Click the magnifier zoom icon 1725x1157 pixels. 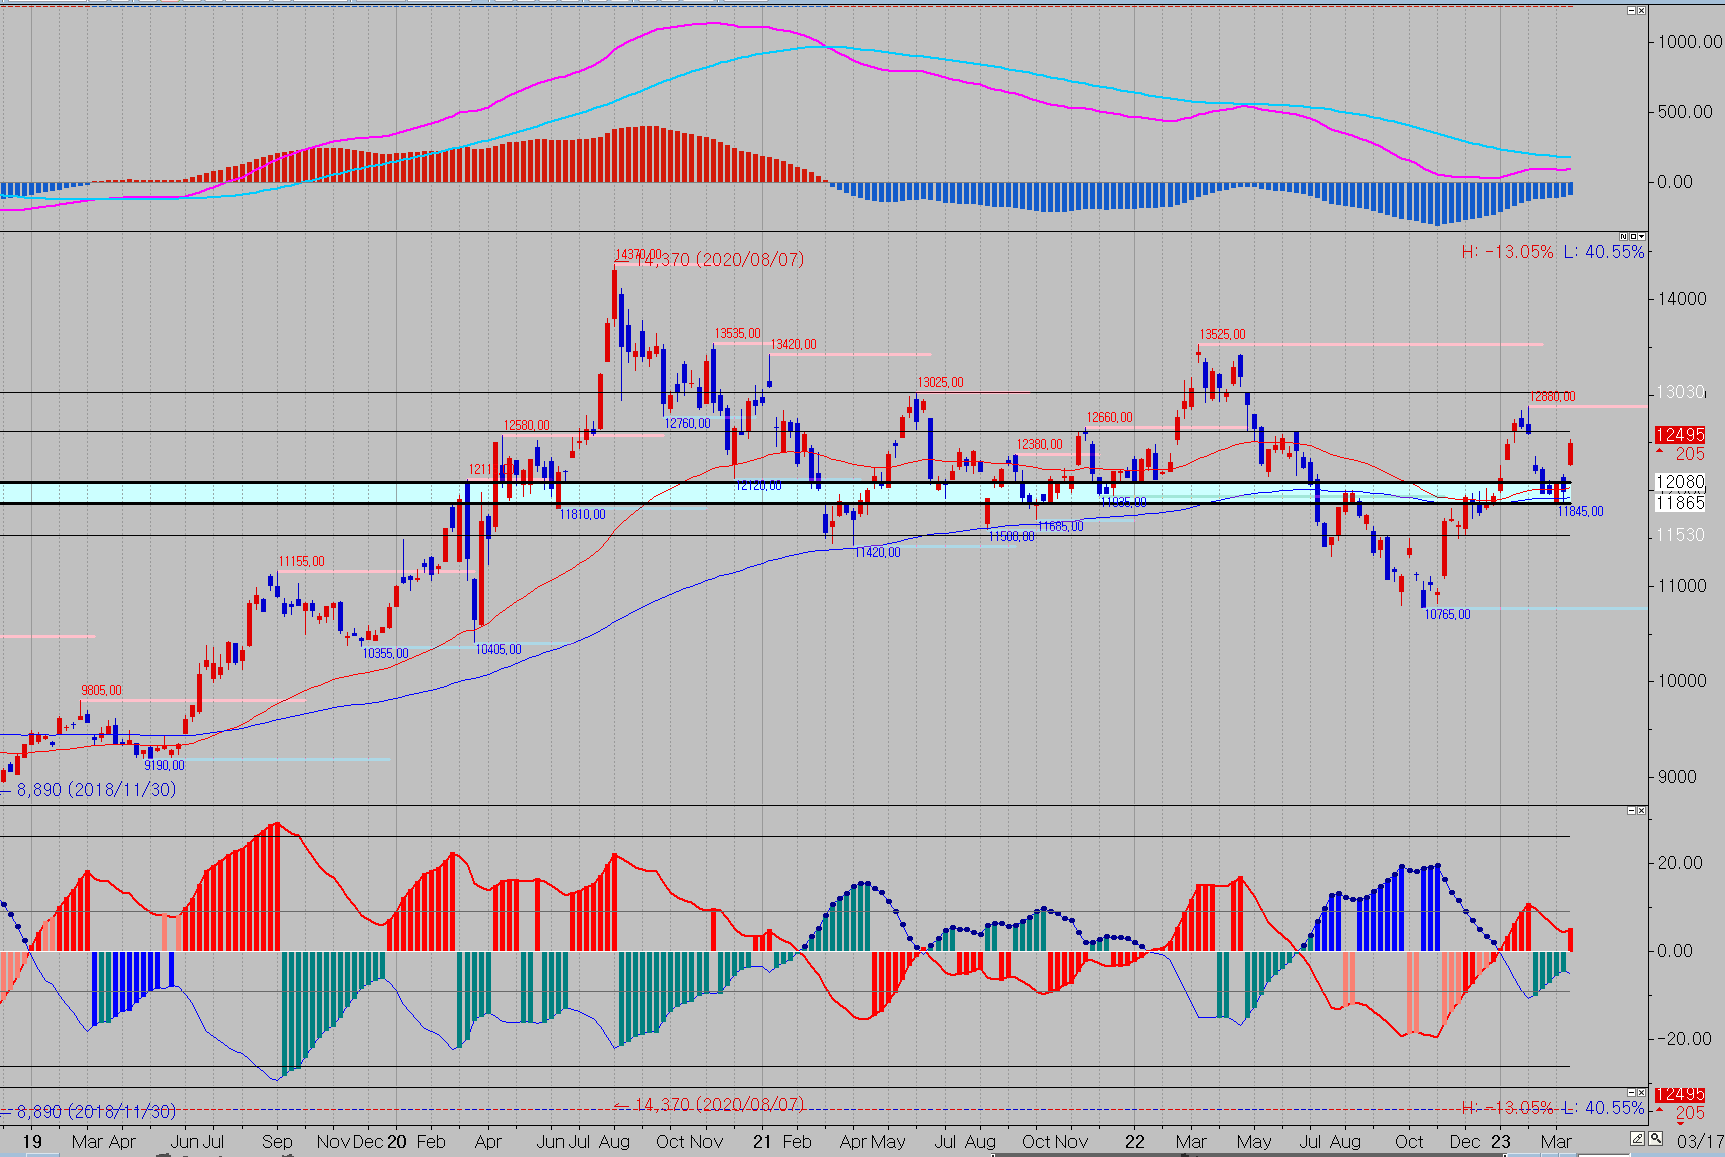tap(1656, 1139)
